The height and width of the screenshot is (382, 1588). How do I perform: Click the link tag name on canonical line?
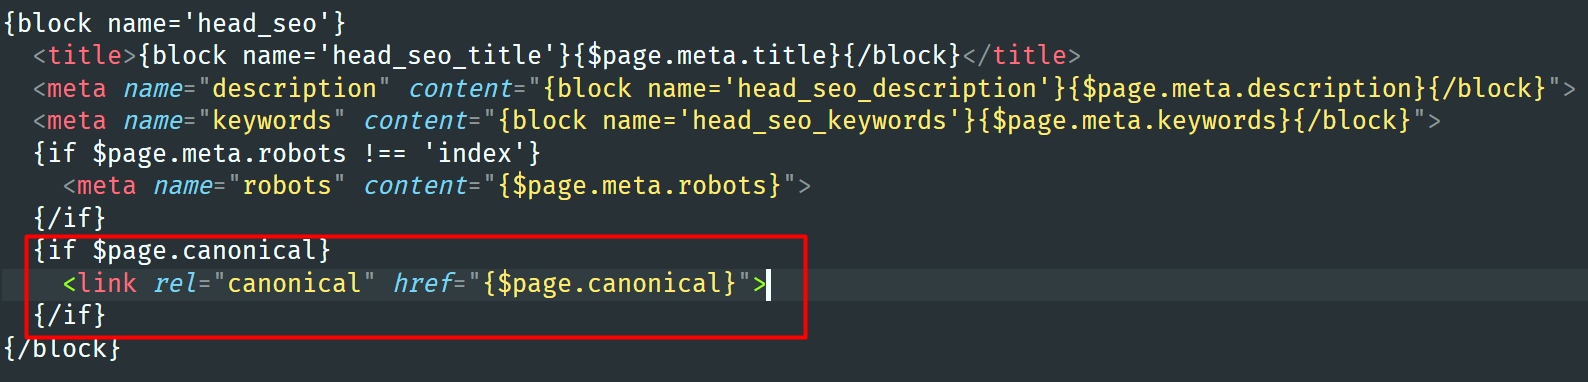click(x=107, y=284)
